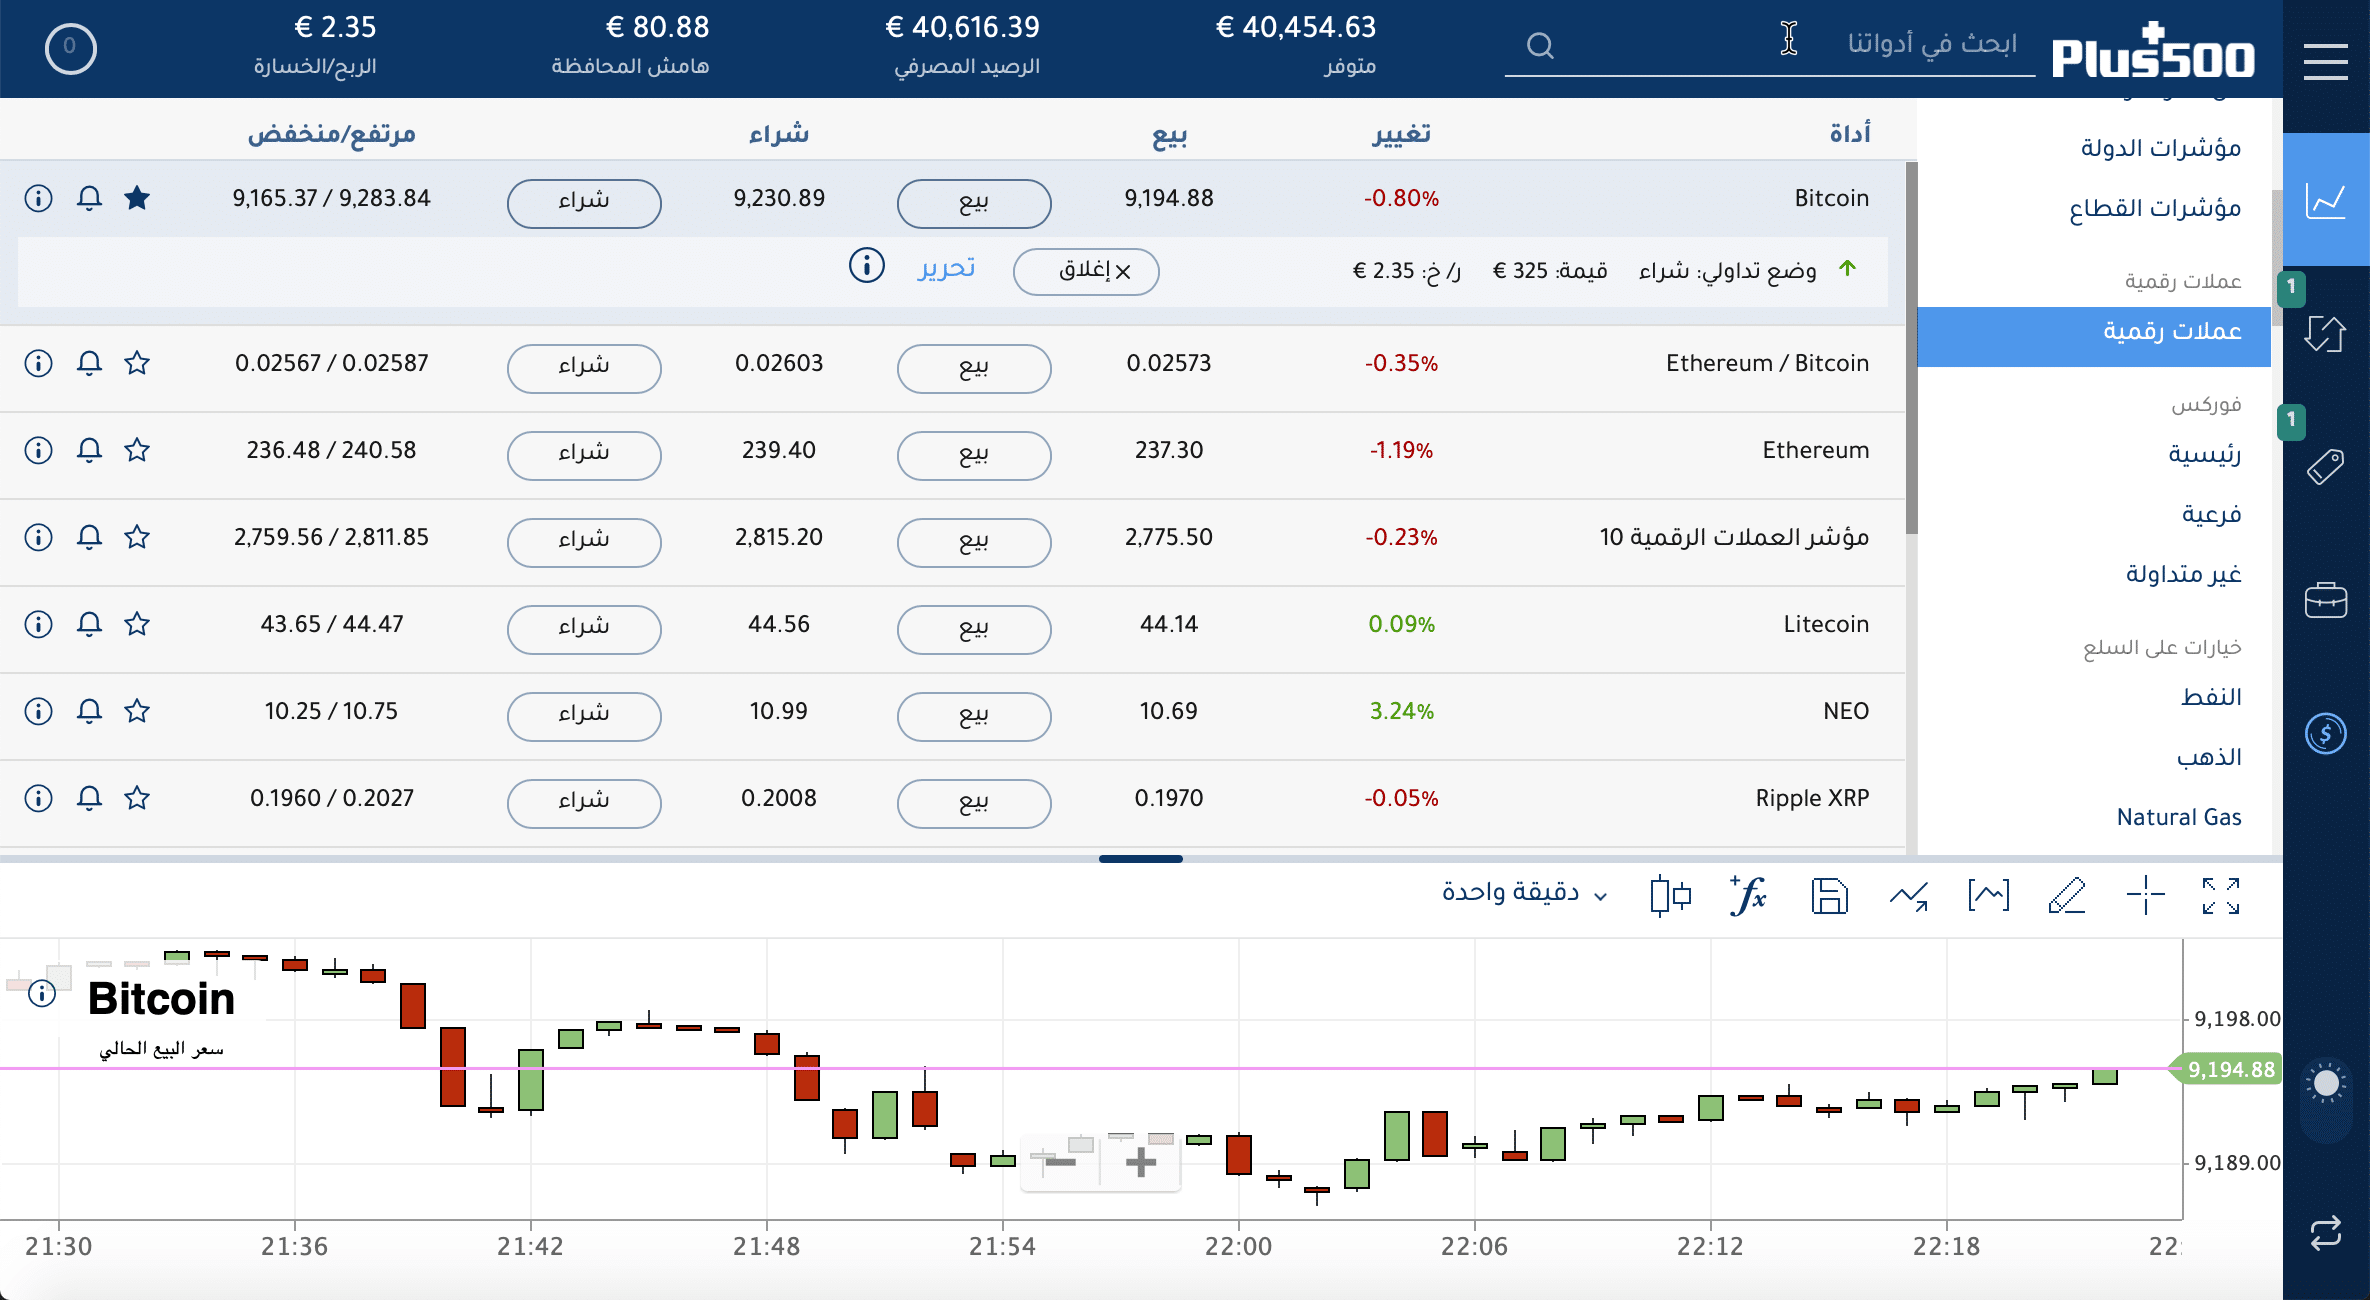2370x1300 pixels.
Task: Select الذهب commodity options
Action: 2209,757
